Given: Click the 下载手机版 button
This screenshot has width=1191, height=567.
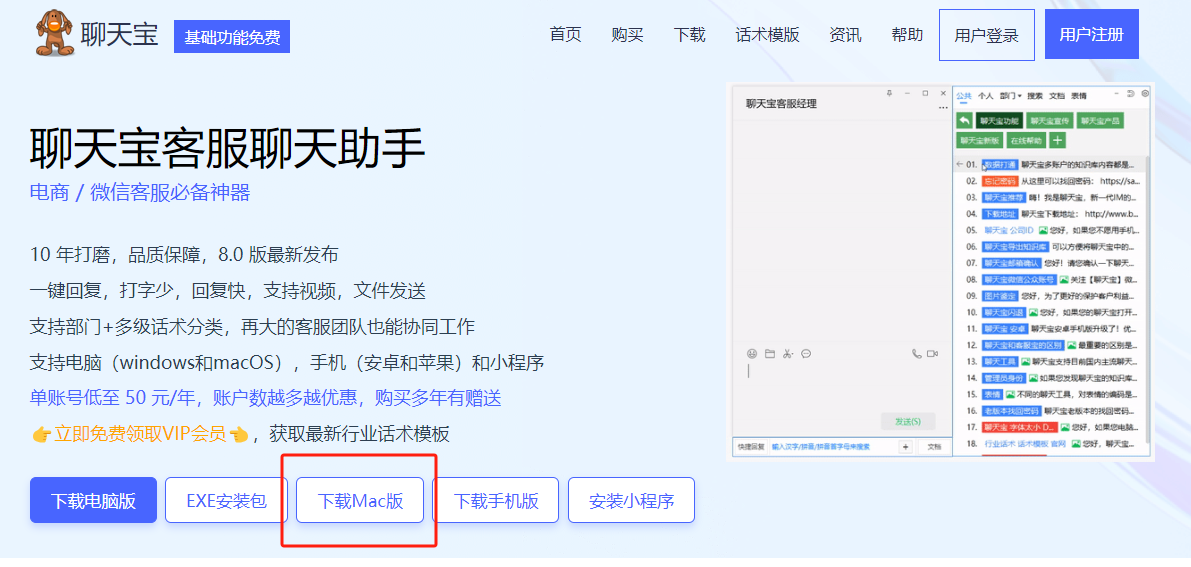Looking at the screenshot, I should tap(496, 500).
